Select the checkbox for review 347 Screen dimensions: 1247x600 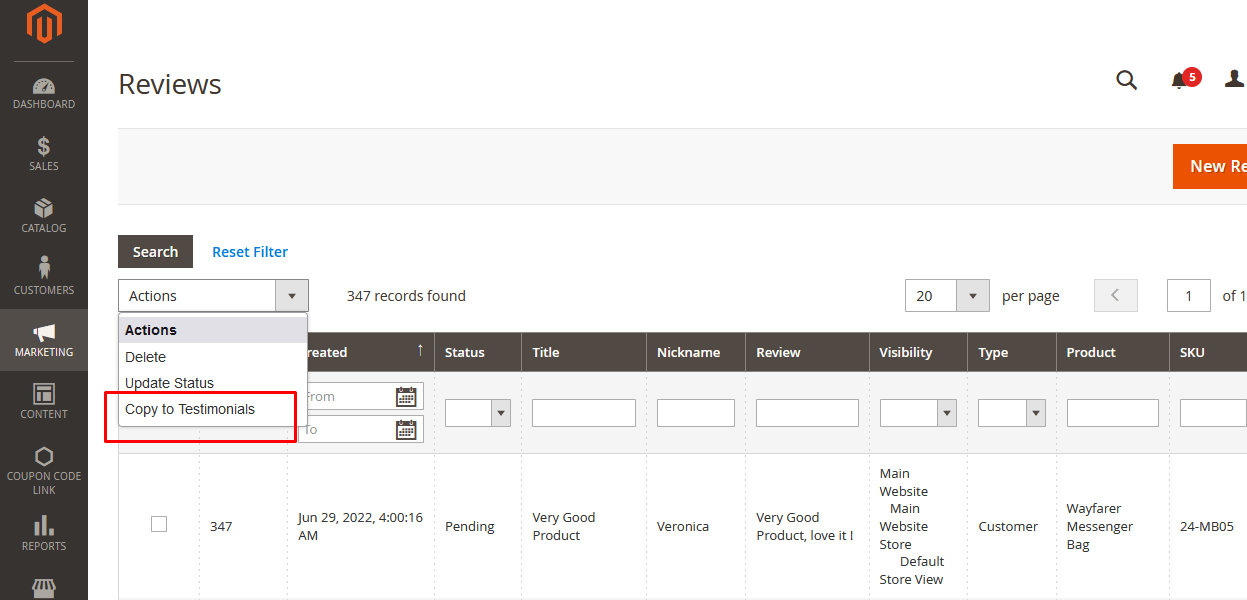tap(159, 524)
